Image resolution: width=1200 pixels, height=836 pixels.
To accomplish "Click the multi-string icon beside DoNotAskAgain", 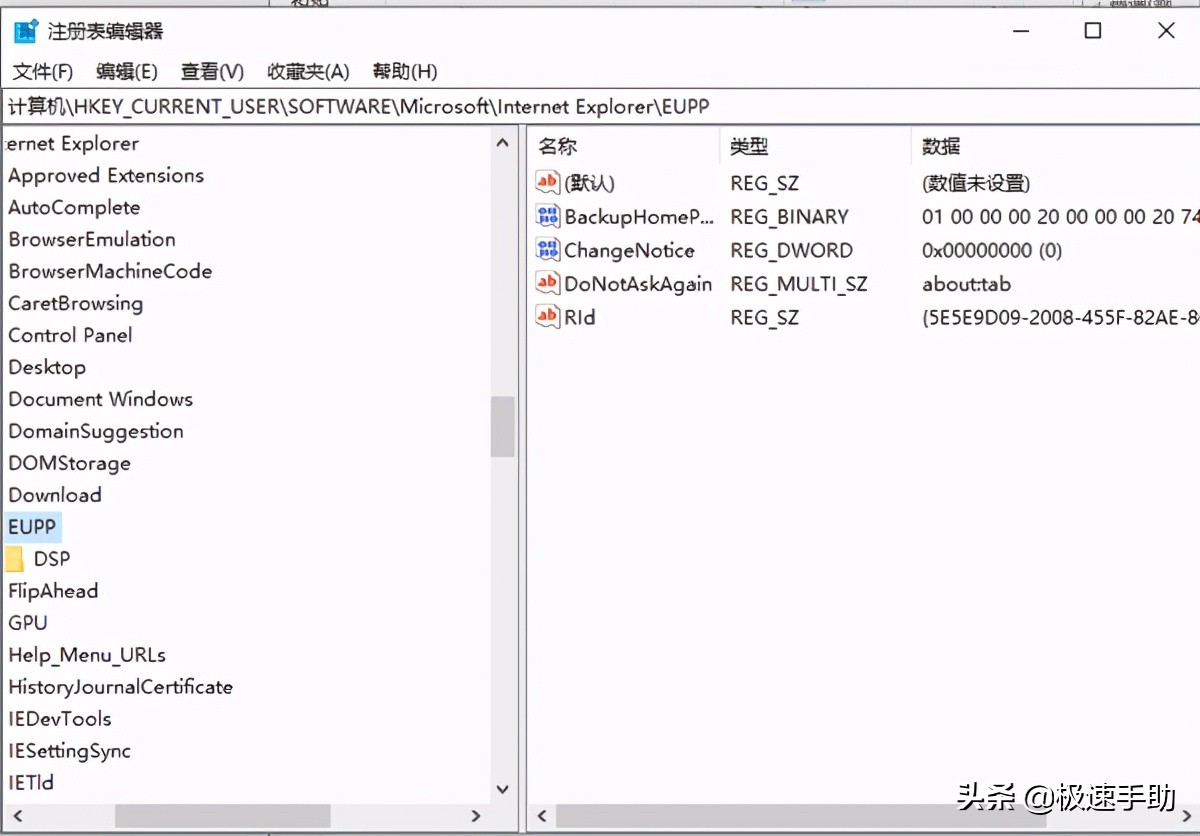I will 546,284.
